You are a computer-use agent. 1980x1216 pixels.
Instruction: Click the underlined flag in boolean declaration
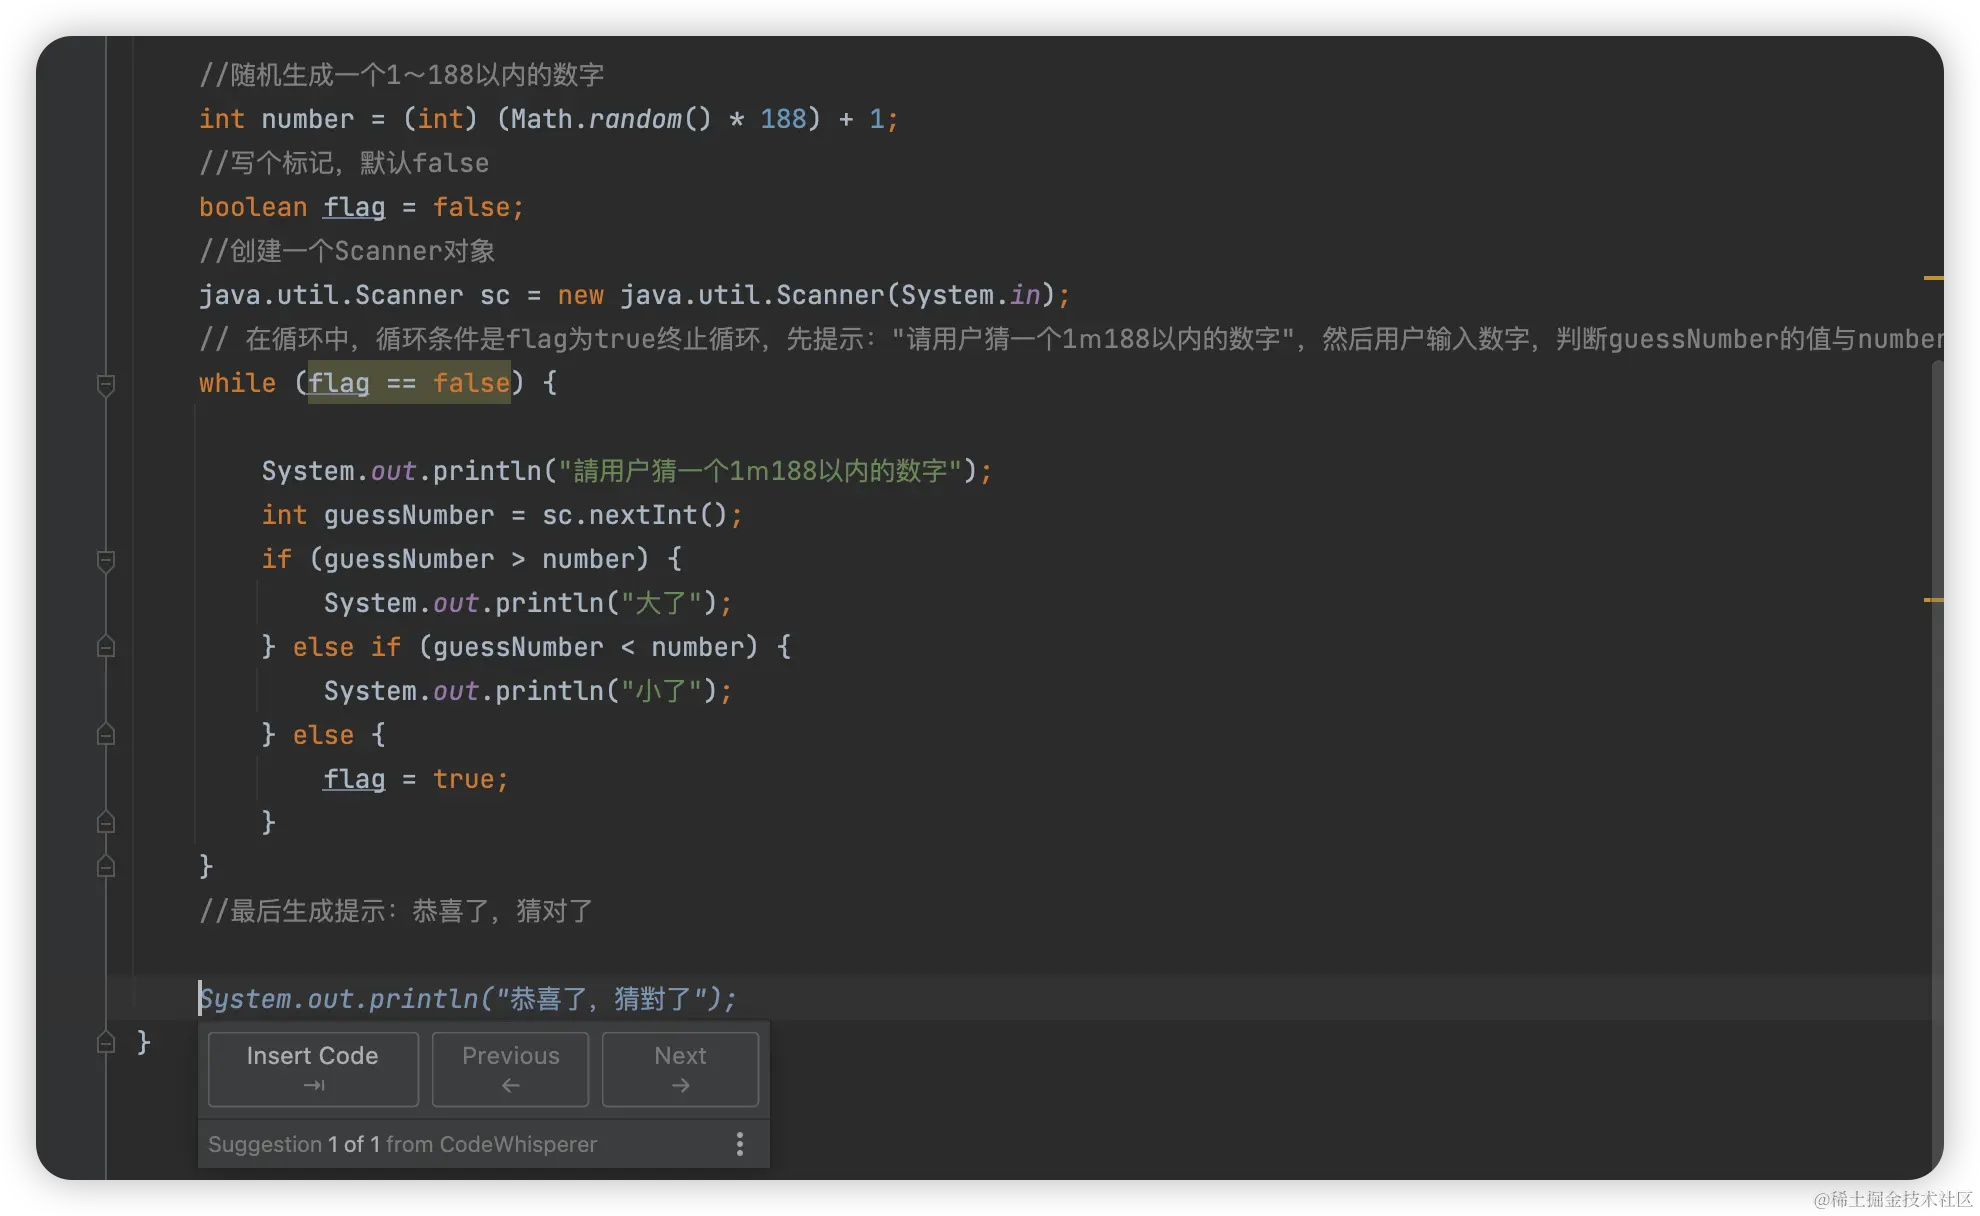pyautogui.click(x=354, y=207)
